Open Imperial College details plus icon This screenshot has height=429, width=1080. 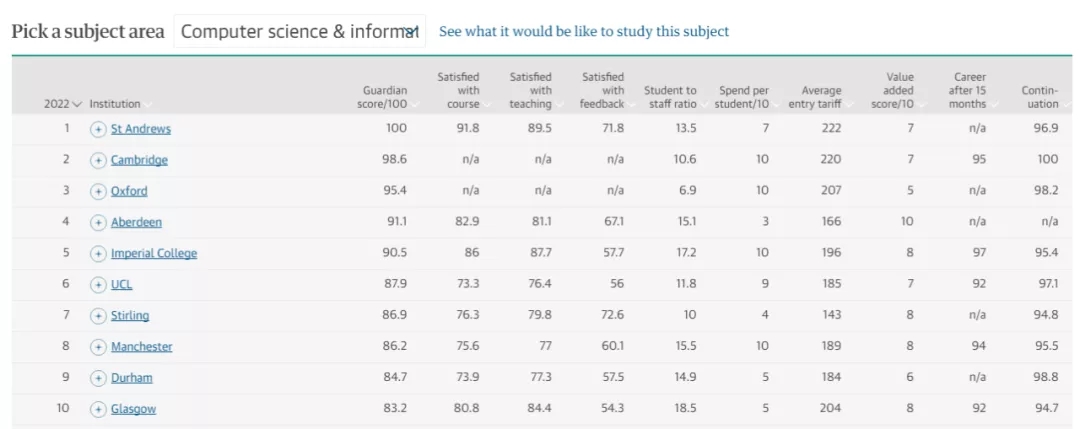[x=98, y=253]
